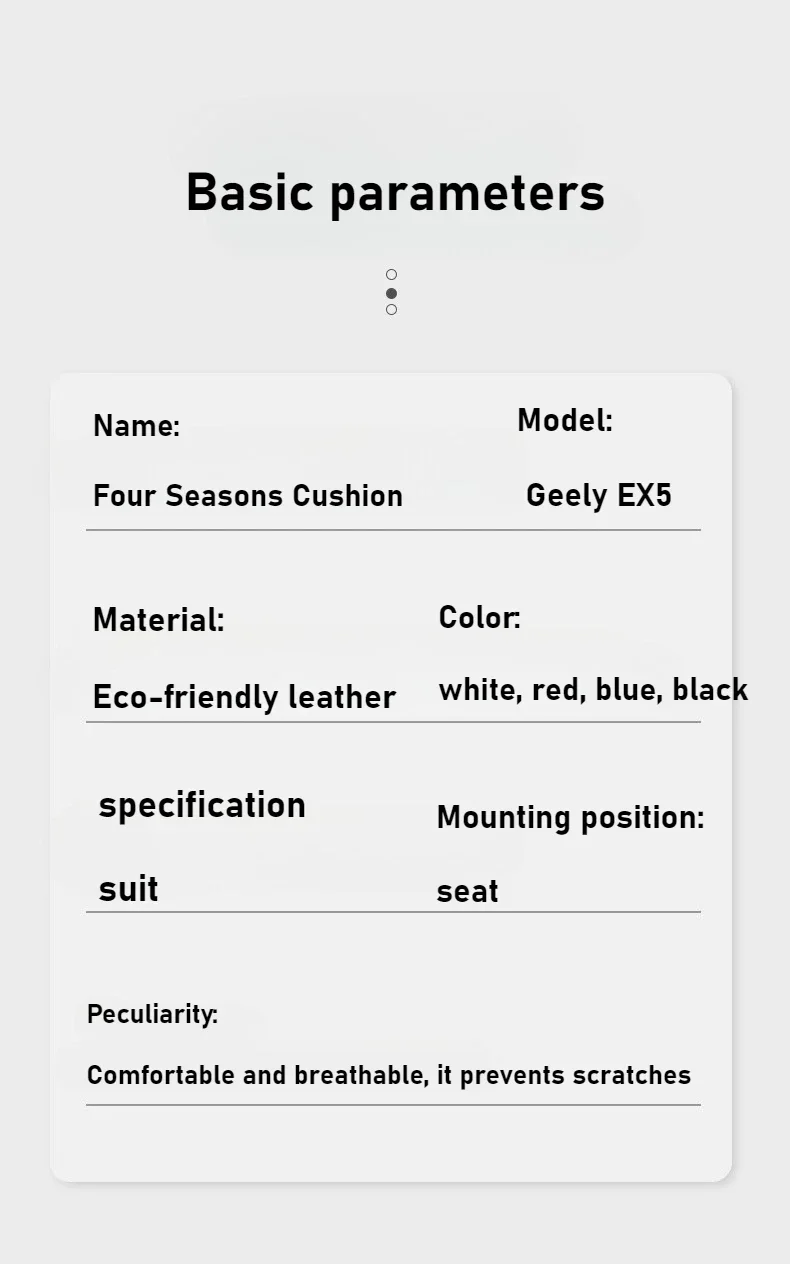The image size is (790, 1264).
Task: Click the Basic parameters heading
Action: coord(395,192)
